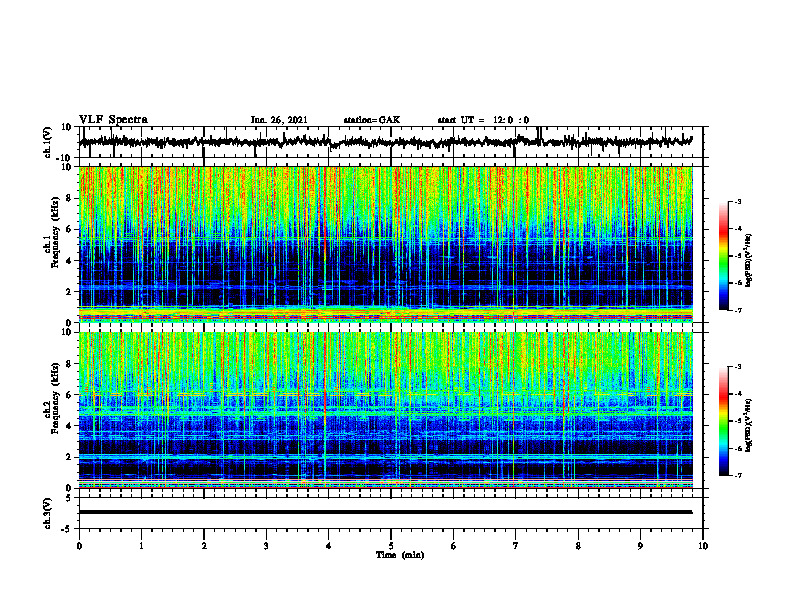Image resolution: width=792 pixels, height=612 pixels.
Task: Click the 8 kHz tick on ch.1 axis
Action: point(69,198)
